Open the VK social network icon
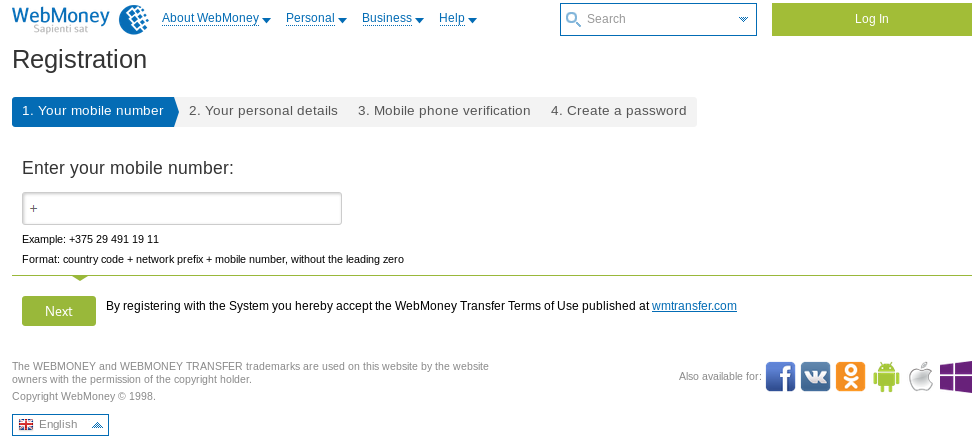Image resolution: width=977 pixels, height=441 pixels. 815,376
